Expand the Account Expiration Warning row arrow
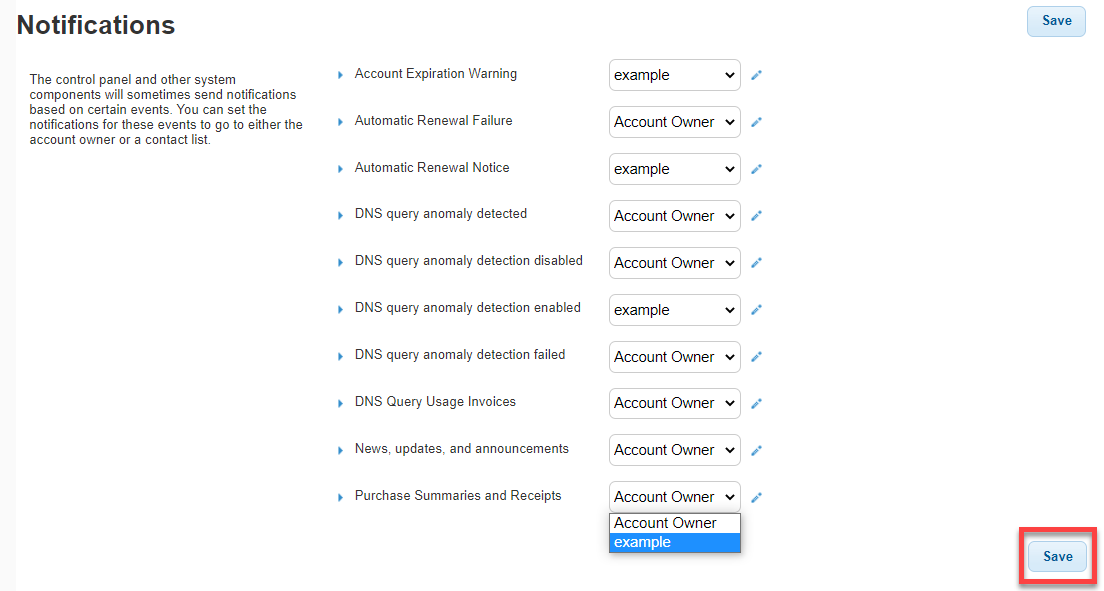 pyautogui.click(x=340, y=75)
